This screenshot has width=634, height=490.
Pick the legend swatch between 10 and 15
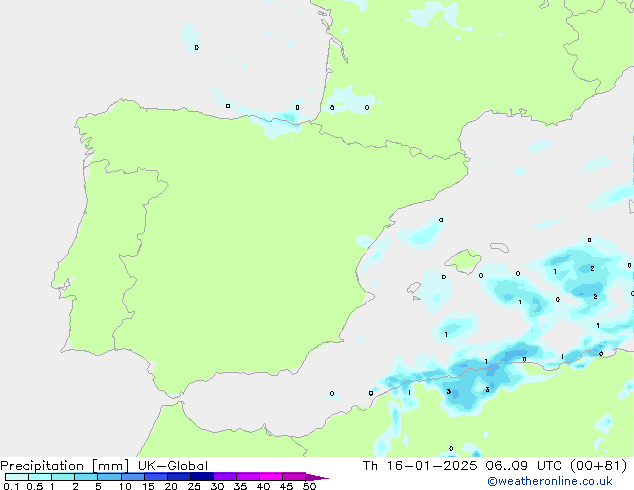point(132,477)
